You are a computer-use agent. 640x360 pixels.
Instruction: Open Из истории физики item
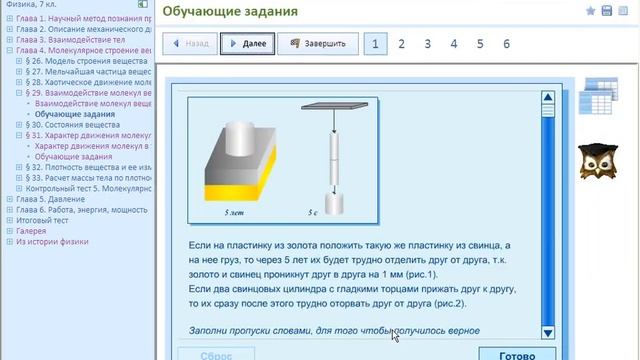[52, 241]
